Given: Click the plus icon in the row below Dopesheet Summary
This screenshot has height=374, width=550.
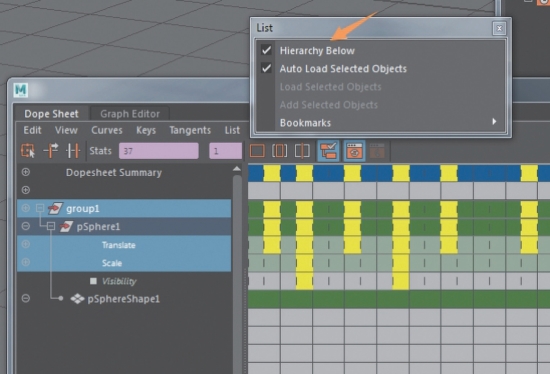Looking at the screenshot, I should click(26, 190).
